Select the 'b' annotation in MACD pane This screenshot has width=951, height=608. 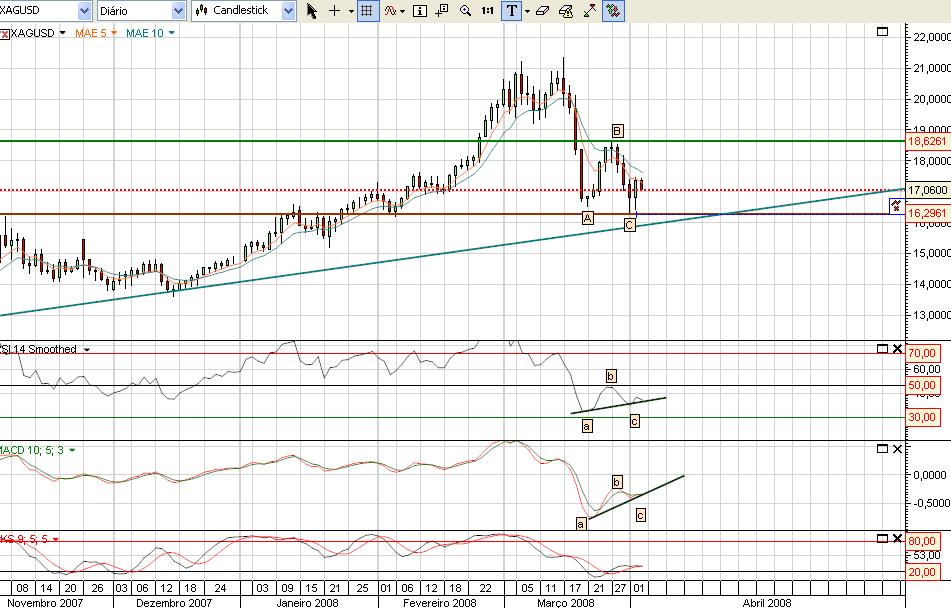(617, 482)
